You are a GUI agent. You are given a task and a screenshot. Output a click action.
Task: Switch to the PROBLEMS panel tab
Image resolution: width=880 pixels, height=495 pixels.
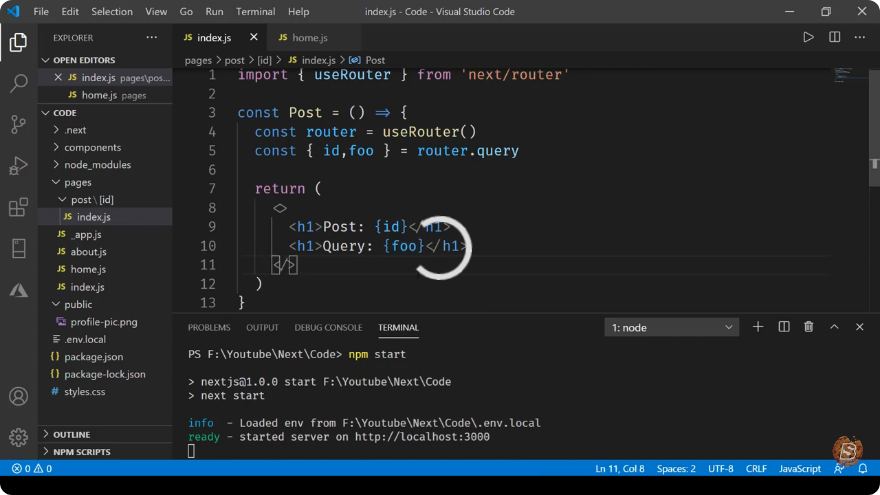point(209,327)
